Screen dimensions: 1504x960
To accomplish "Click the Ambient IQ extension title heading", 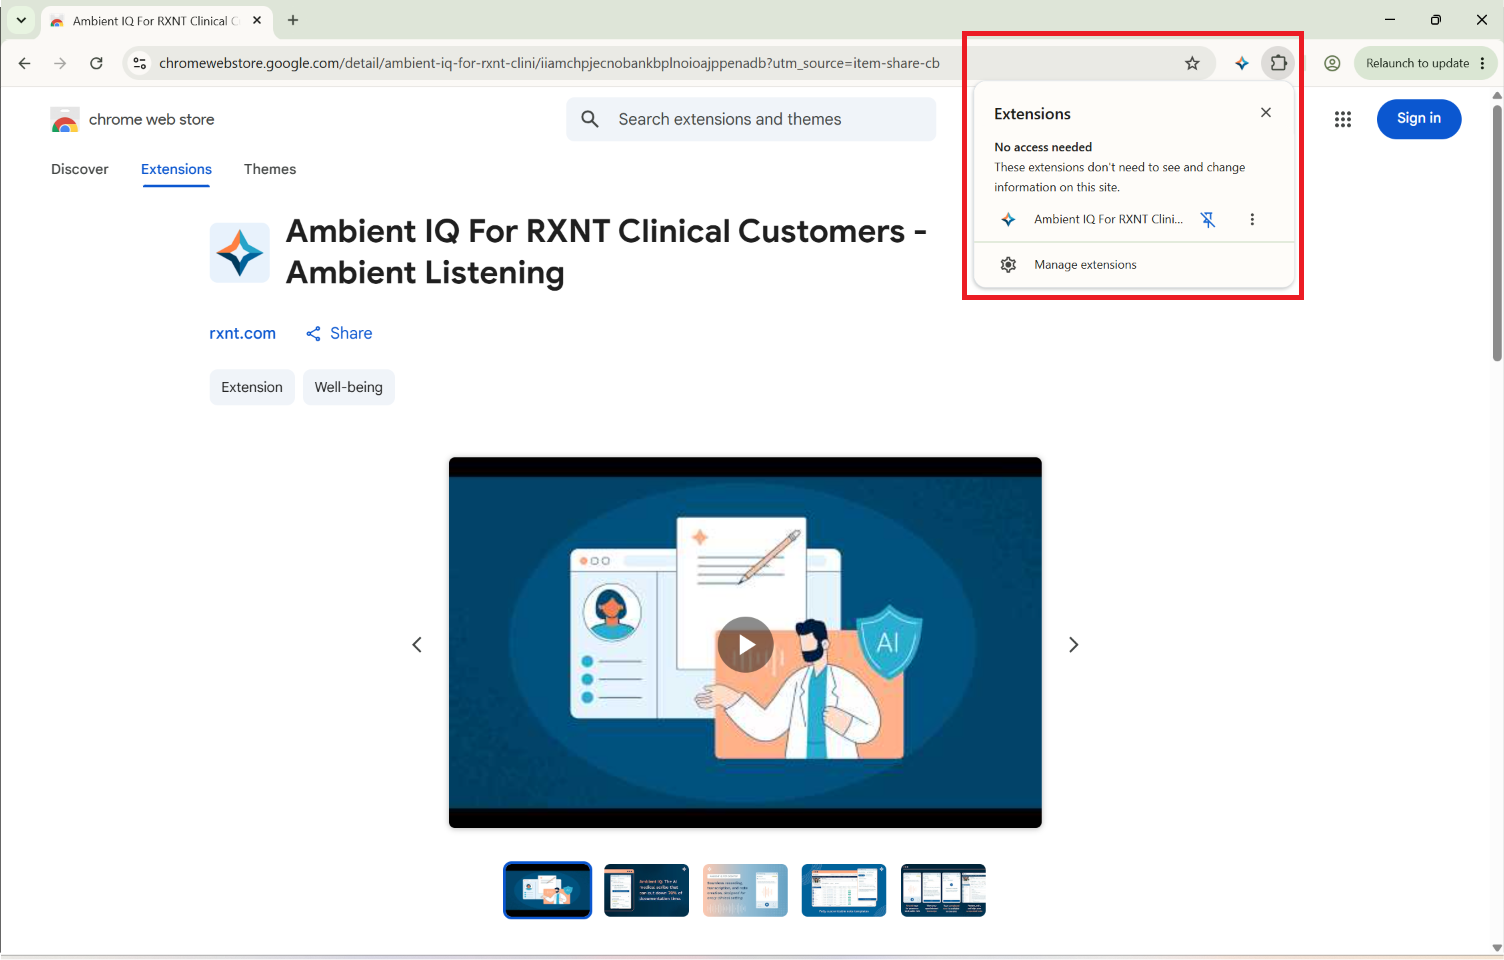I will pos(606,252).
